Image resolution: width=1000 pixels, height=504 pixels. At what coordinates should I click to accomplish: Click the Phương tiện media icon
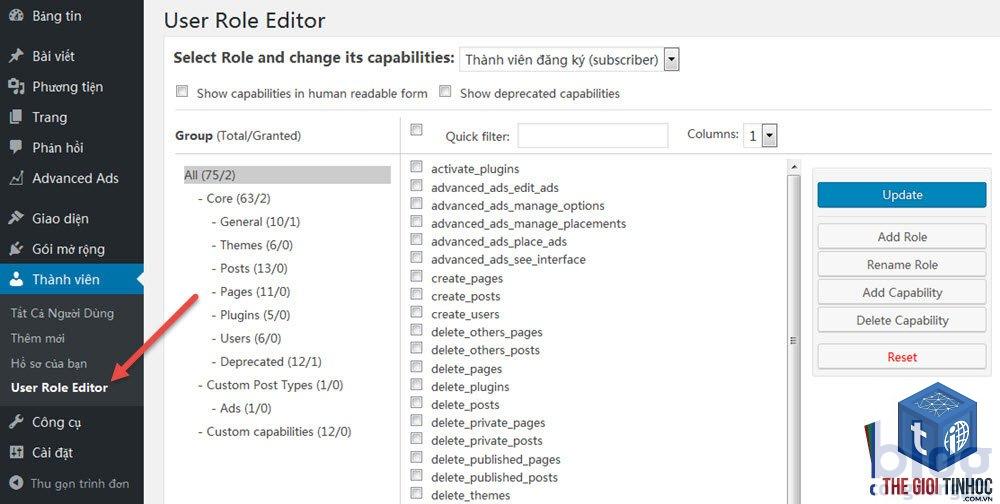click(x=16, y=87)
